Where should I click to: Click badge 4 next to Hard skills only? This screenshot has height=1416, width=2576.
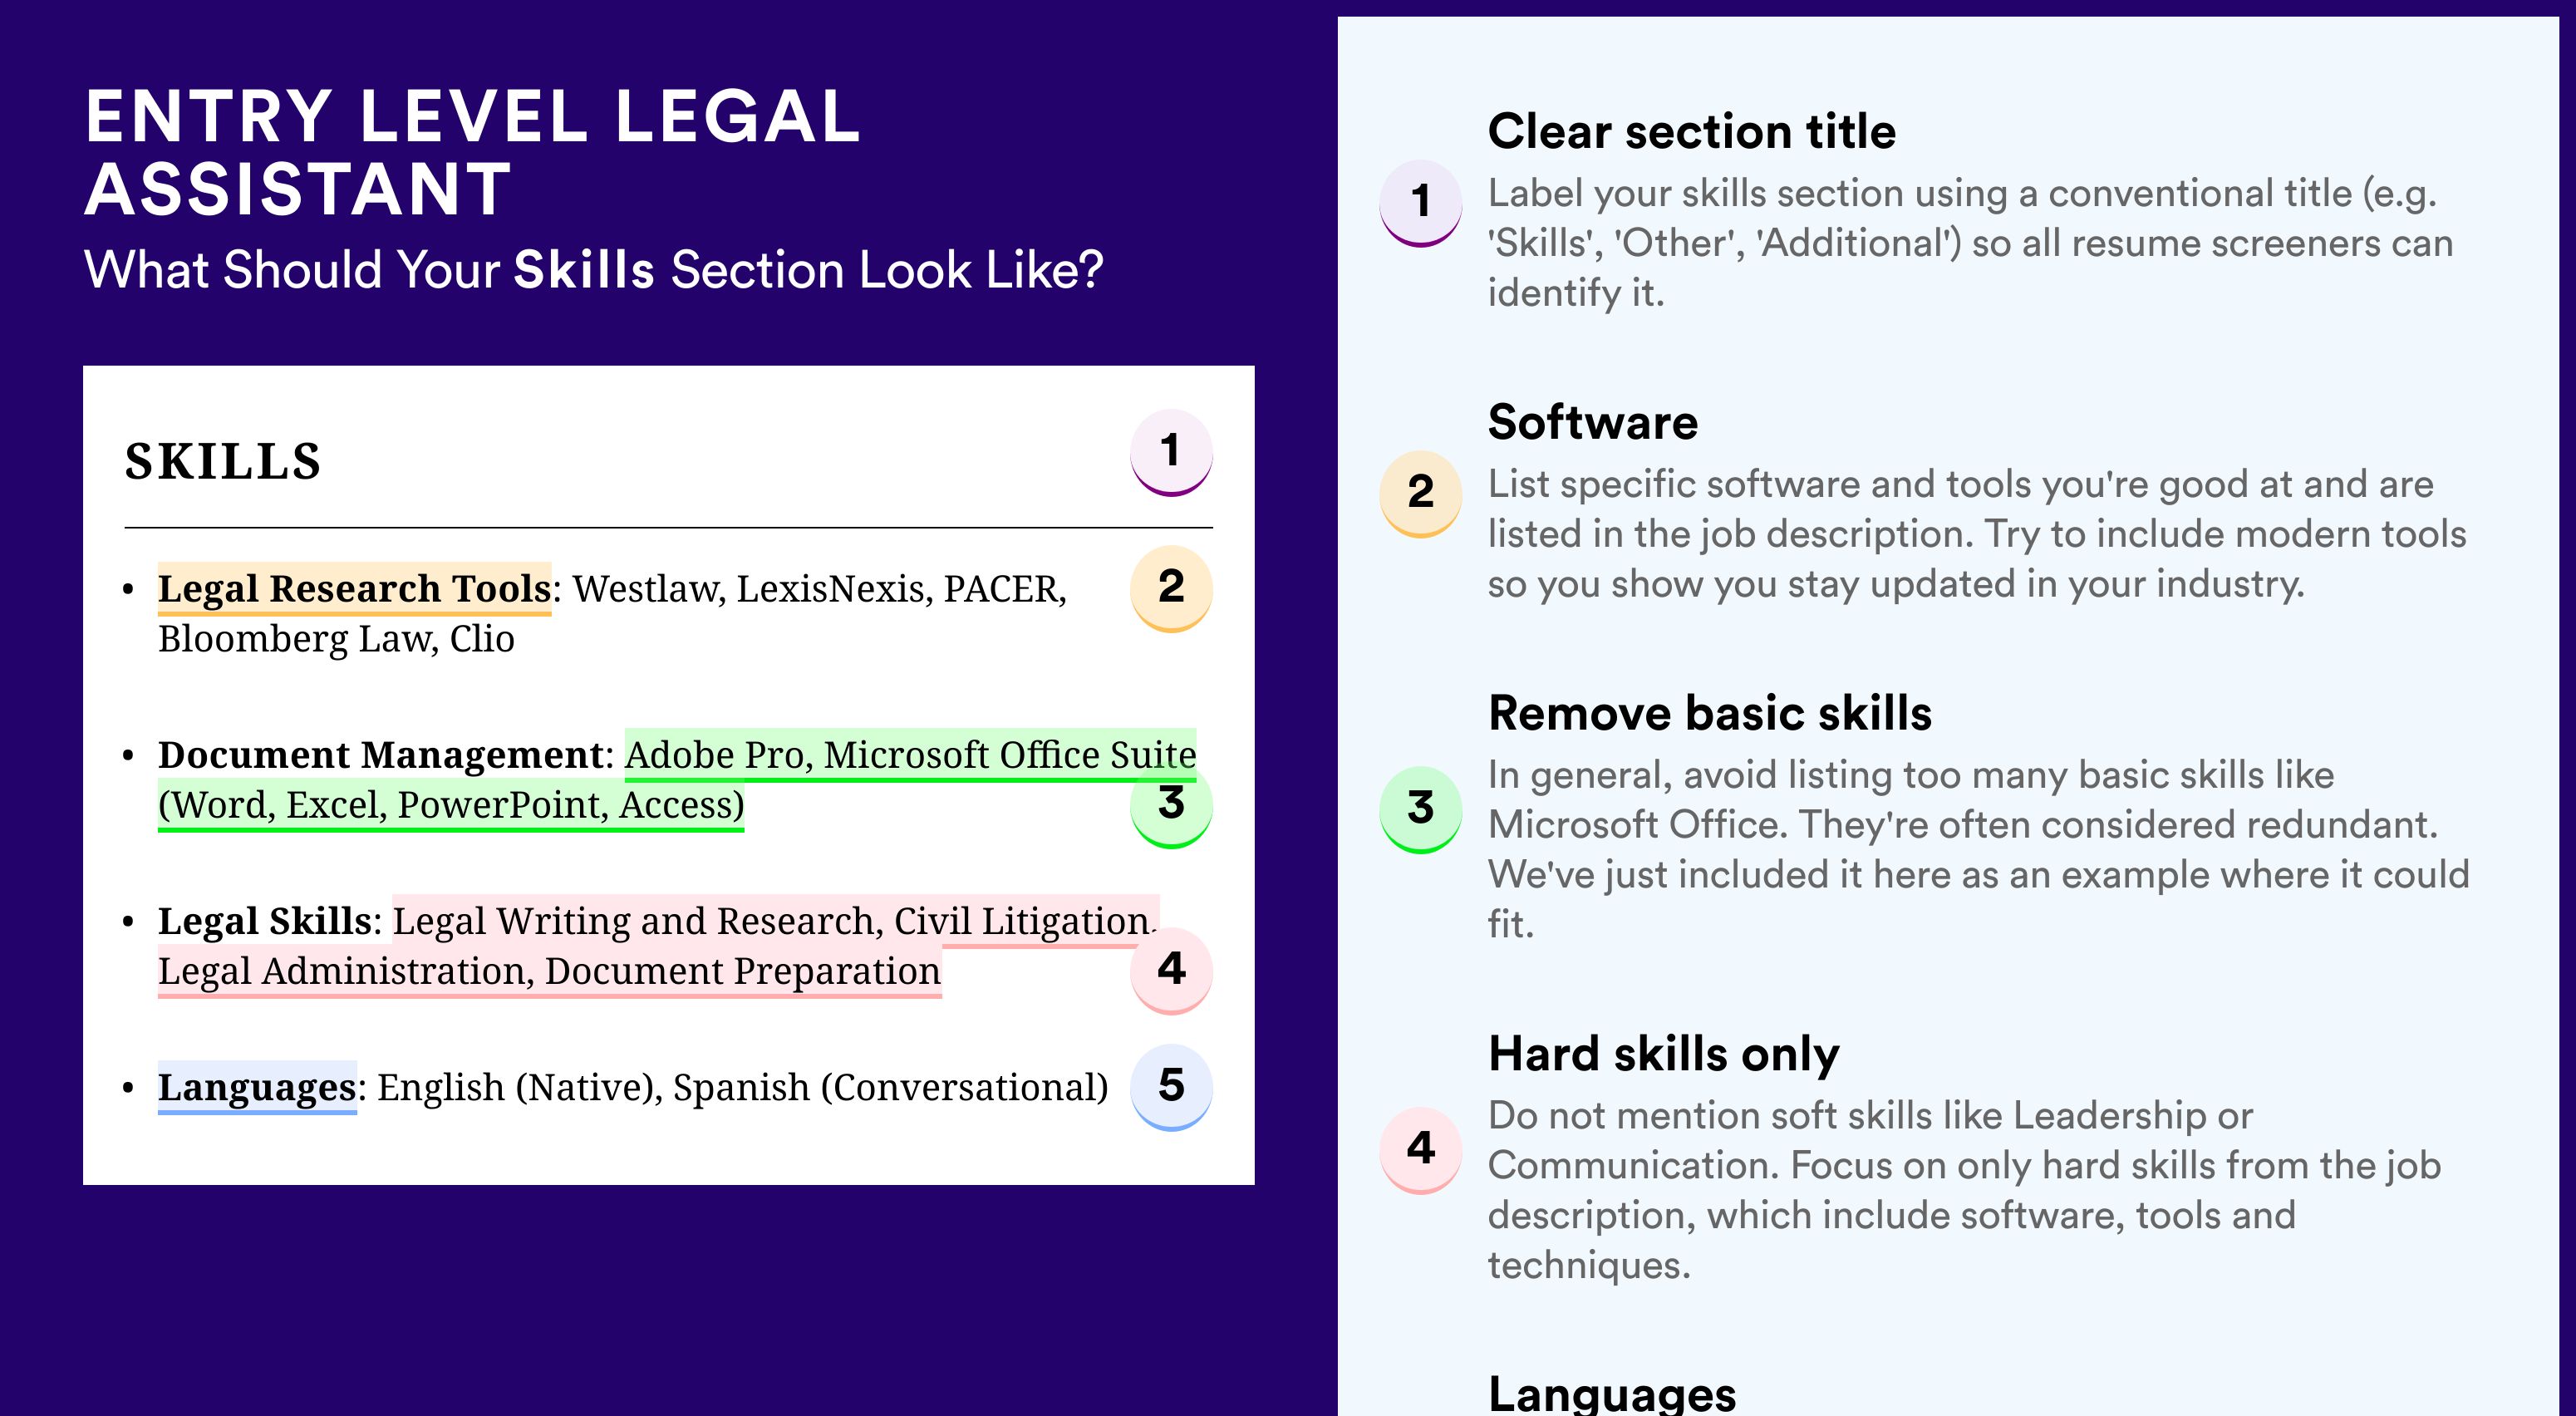pos(1420,1148)
